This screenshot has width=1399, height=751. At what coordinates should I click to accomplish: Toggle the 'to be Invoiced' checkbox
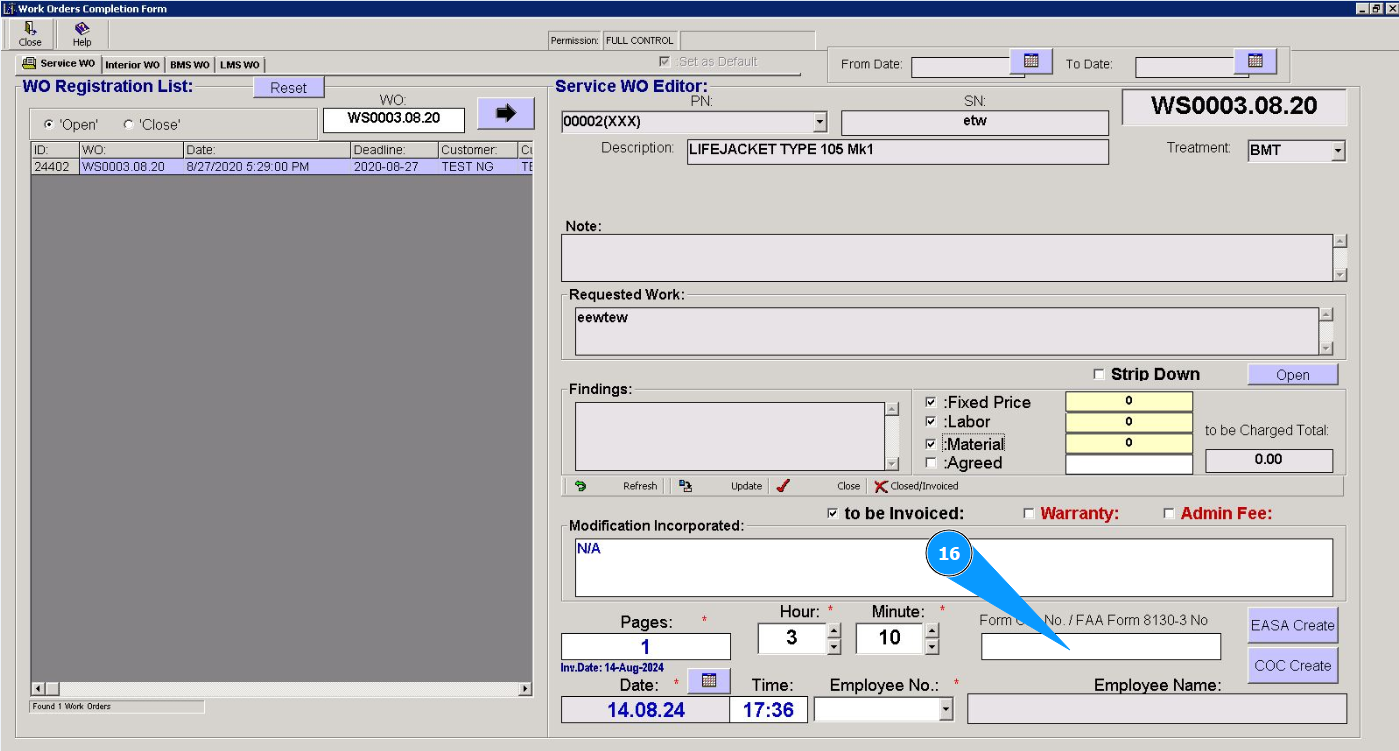833,514
